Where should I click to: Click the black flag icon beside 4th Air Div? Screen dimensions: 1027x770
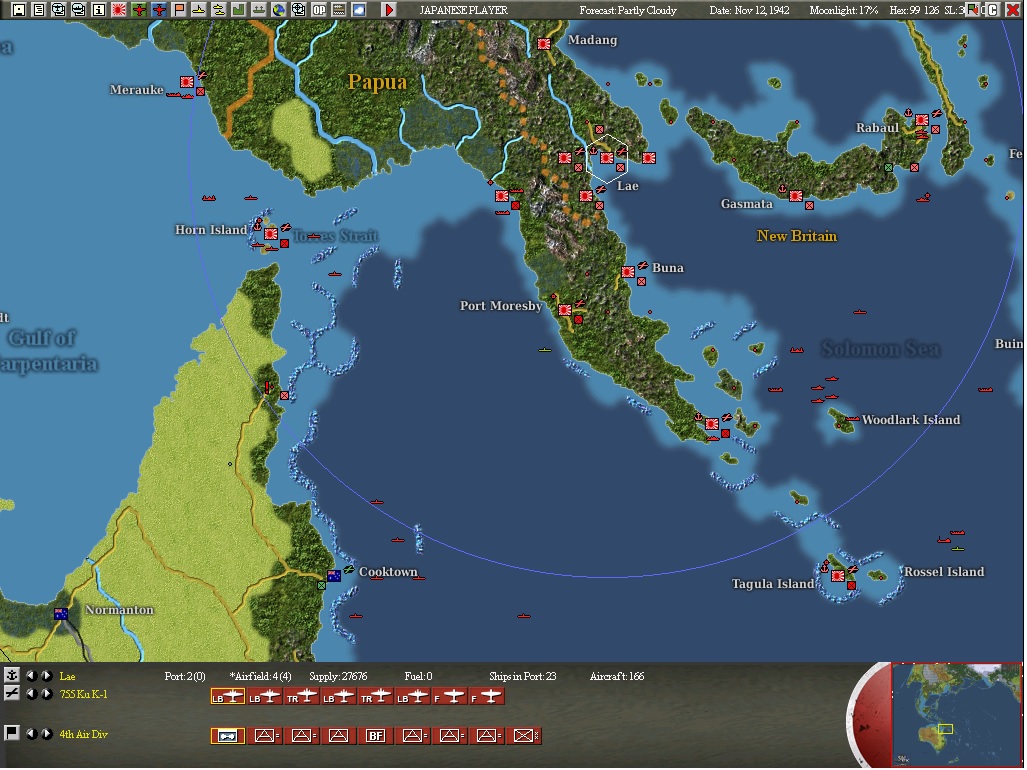[x=12, y=733]
